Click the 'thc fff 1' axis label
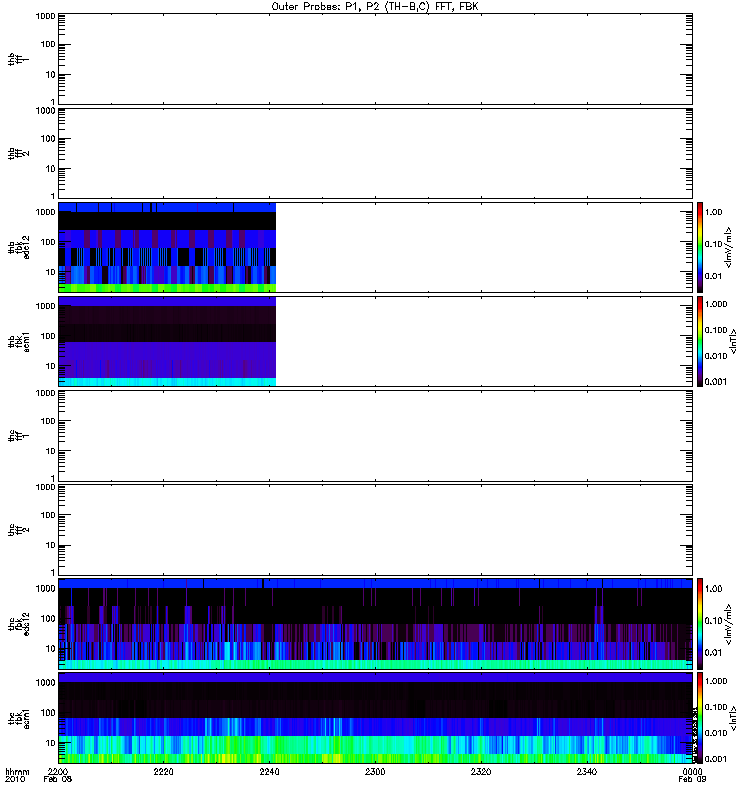 [x=18, y=436]
